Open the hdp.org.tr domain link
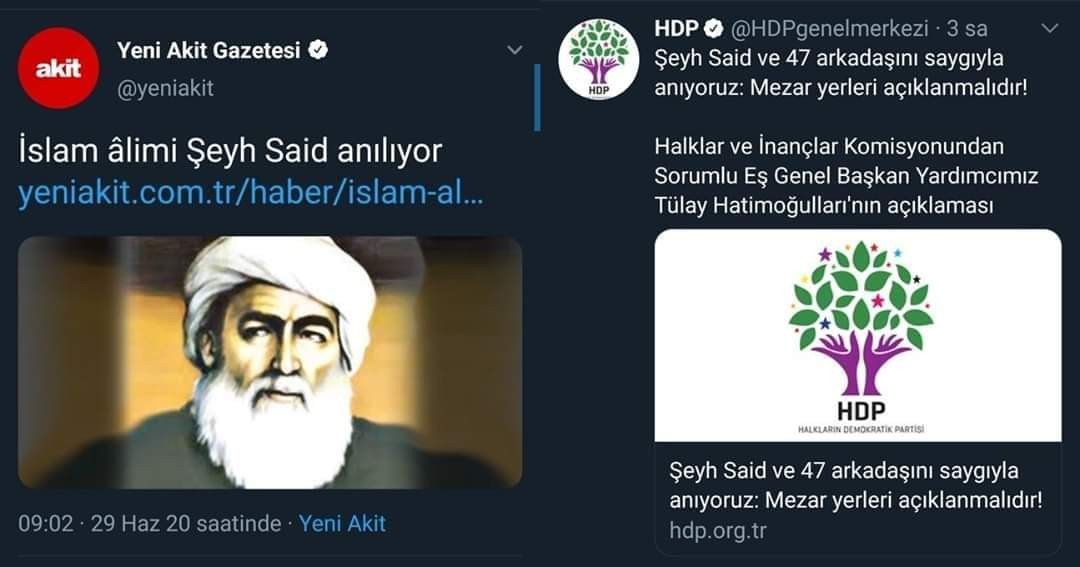Viewport: 1080px width, 567px height. click(x=718, y=531)
